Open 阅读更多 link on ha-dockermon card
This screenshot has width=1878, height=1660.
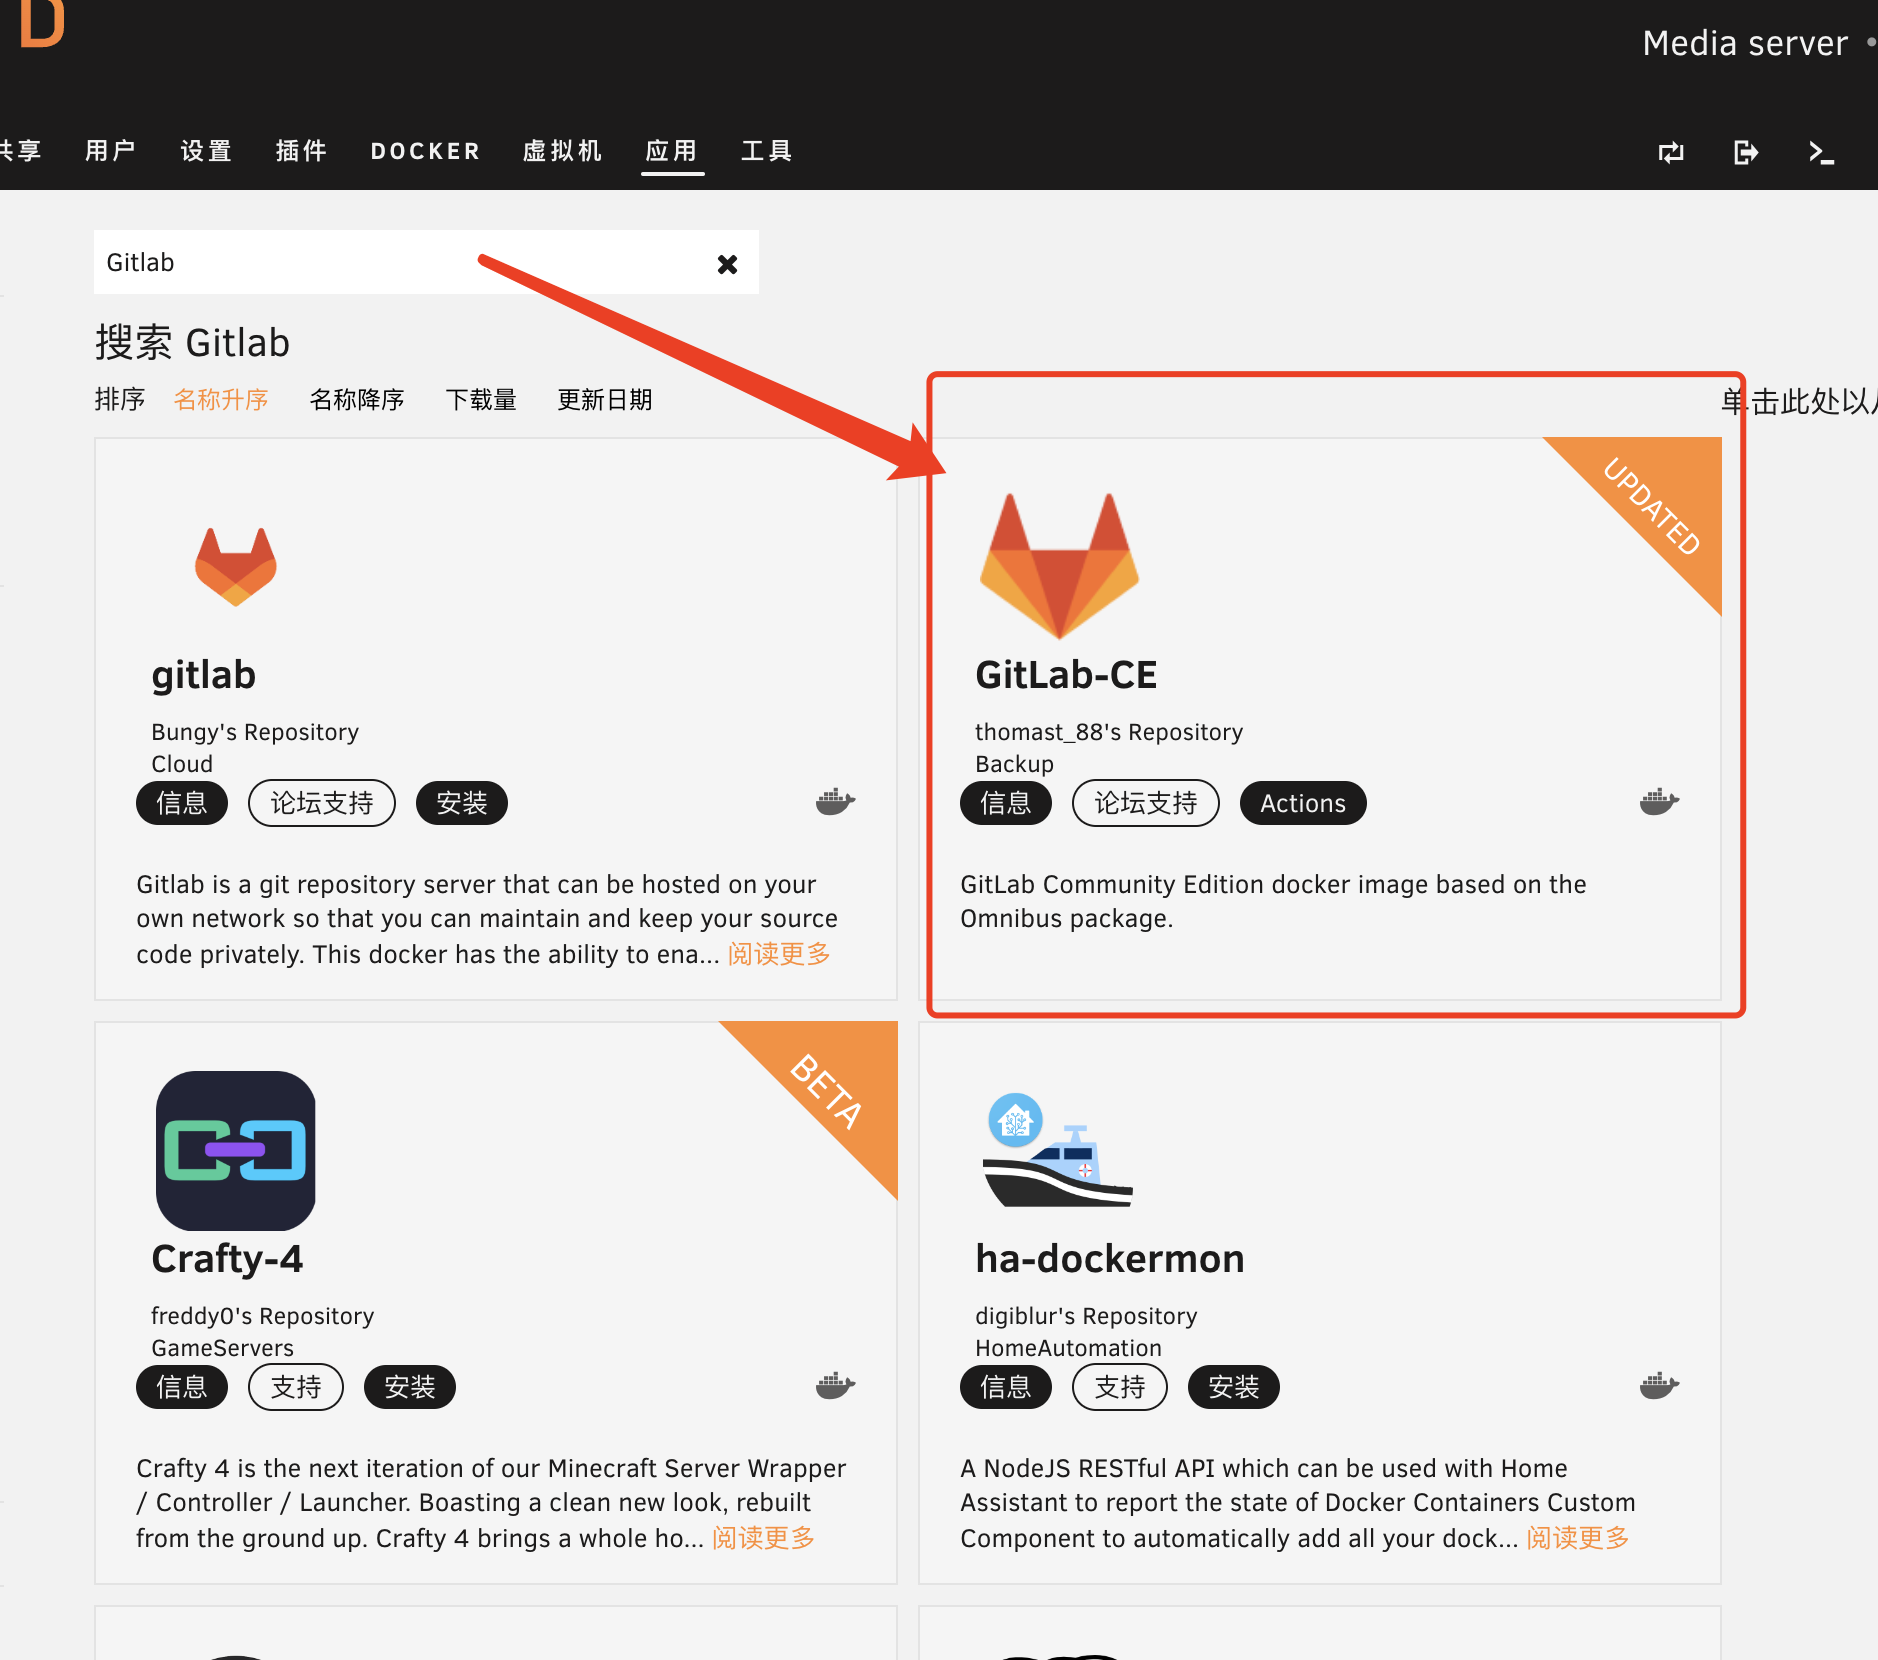[x=1578, y=1538]
